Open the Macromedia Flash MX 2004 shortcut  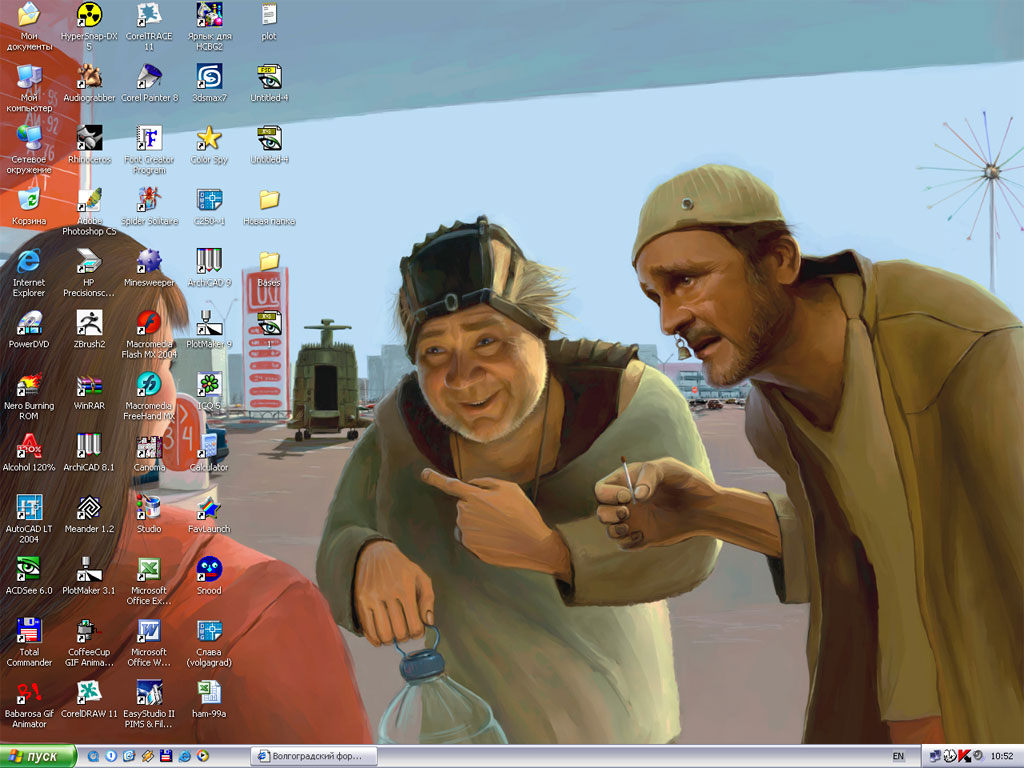pos(149,323)
